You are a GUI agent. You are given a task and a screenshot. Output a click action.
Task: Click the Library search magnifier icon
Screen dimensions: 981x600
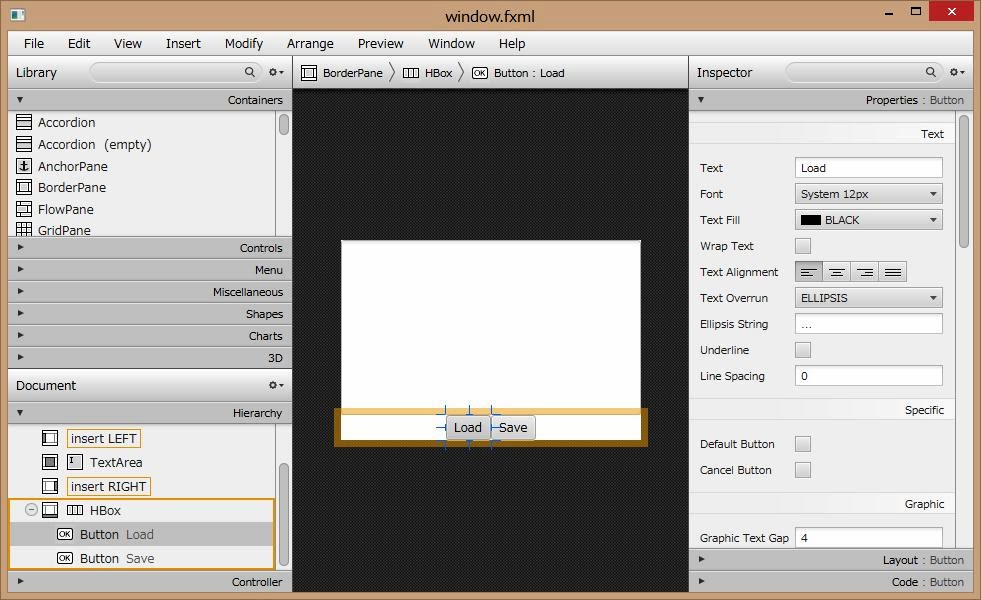(250, 72)
